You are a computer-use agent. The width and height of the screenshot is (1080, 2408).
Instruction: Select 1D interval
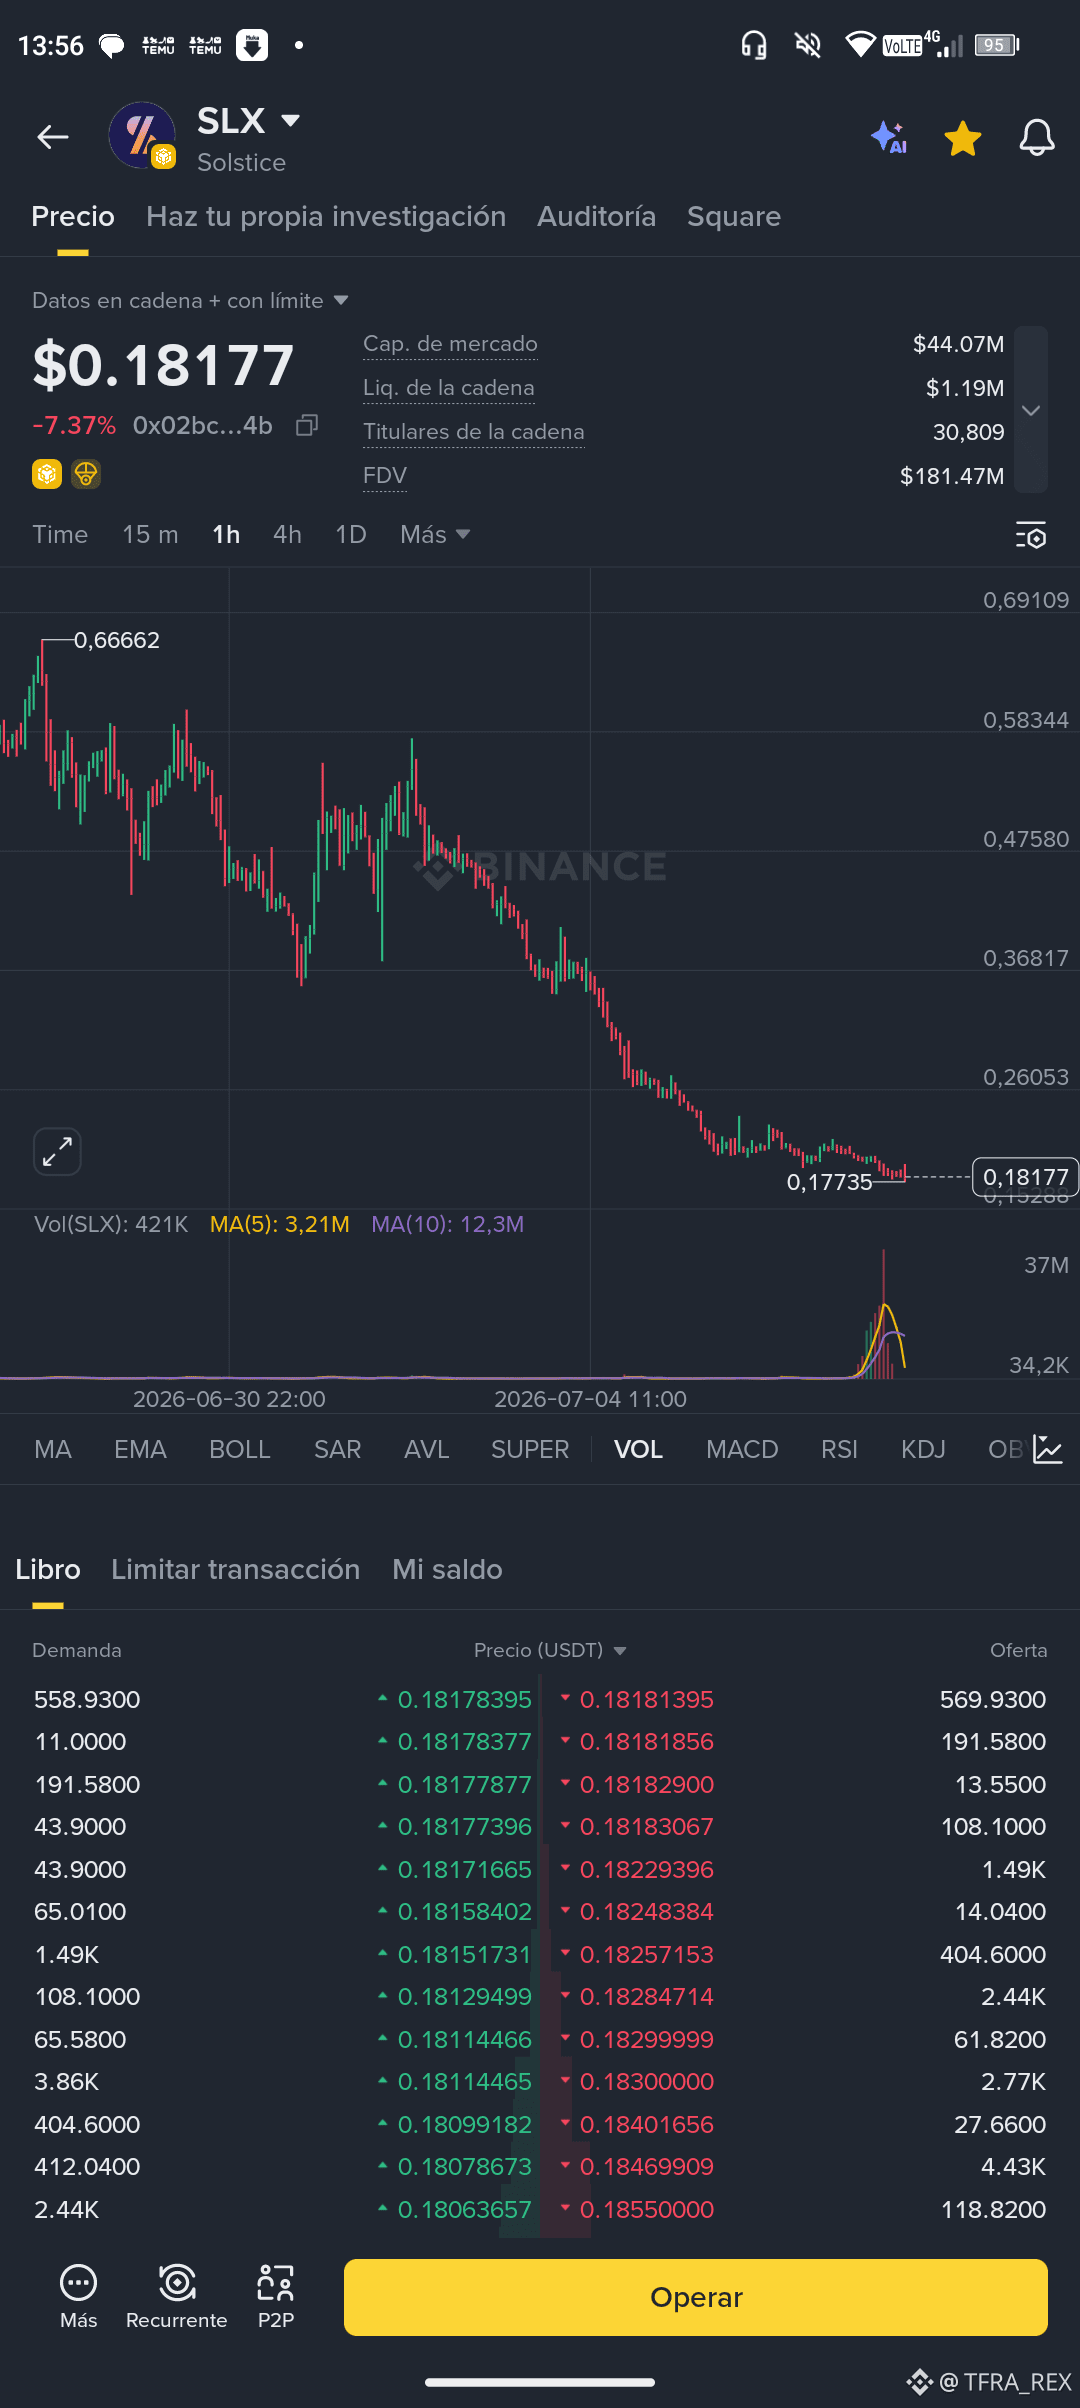coord(351,535)
